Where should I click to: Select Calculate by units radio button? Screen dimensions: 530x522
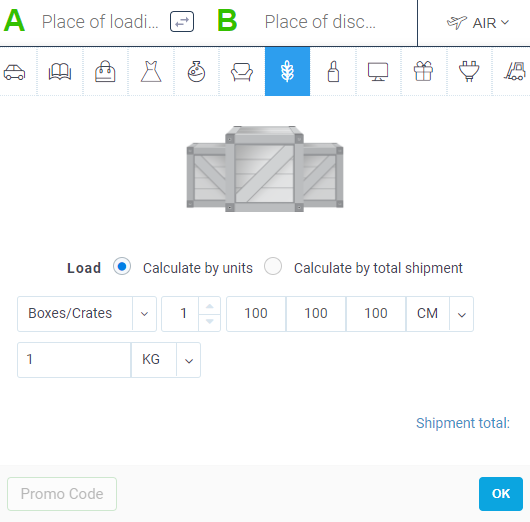[122, 266]
